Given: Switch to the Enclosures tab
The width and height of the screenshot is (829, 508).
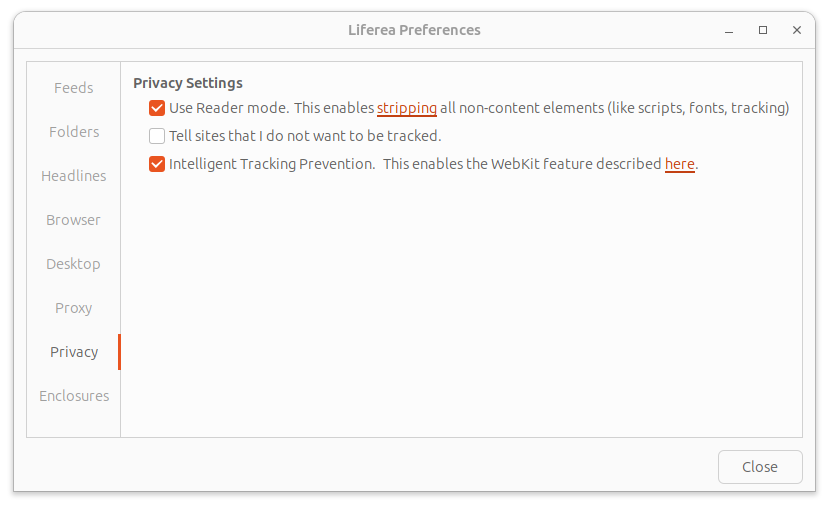Looking at the screenshot, I should click(74, 396).
